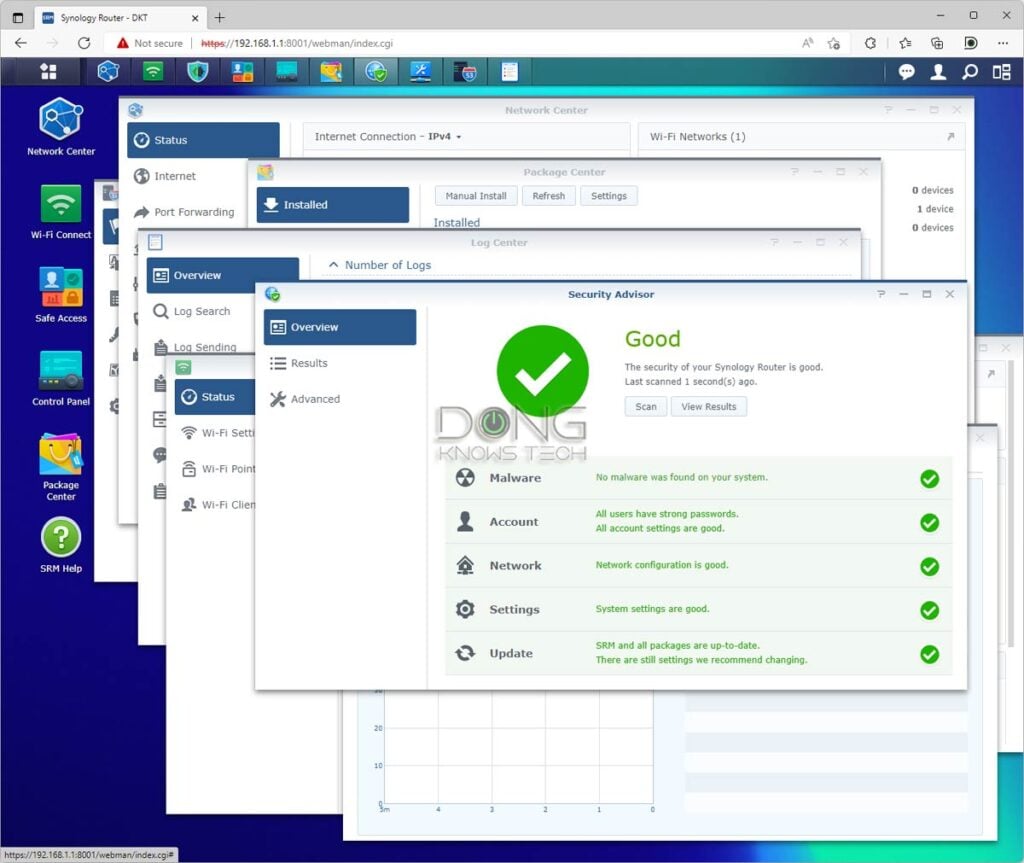
Task: Open the SRM search magnifier
Action: (x=970, y=71)
